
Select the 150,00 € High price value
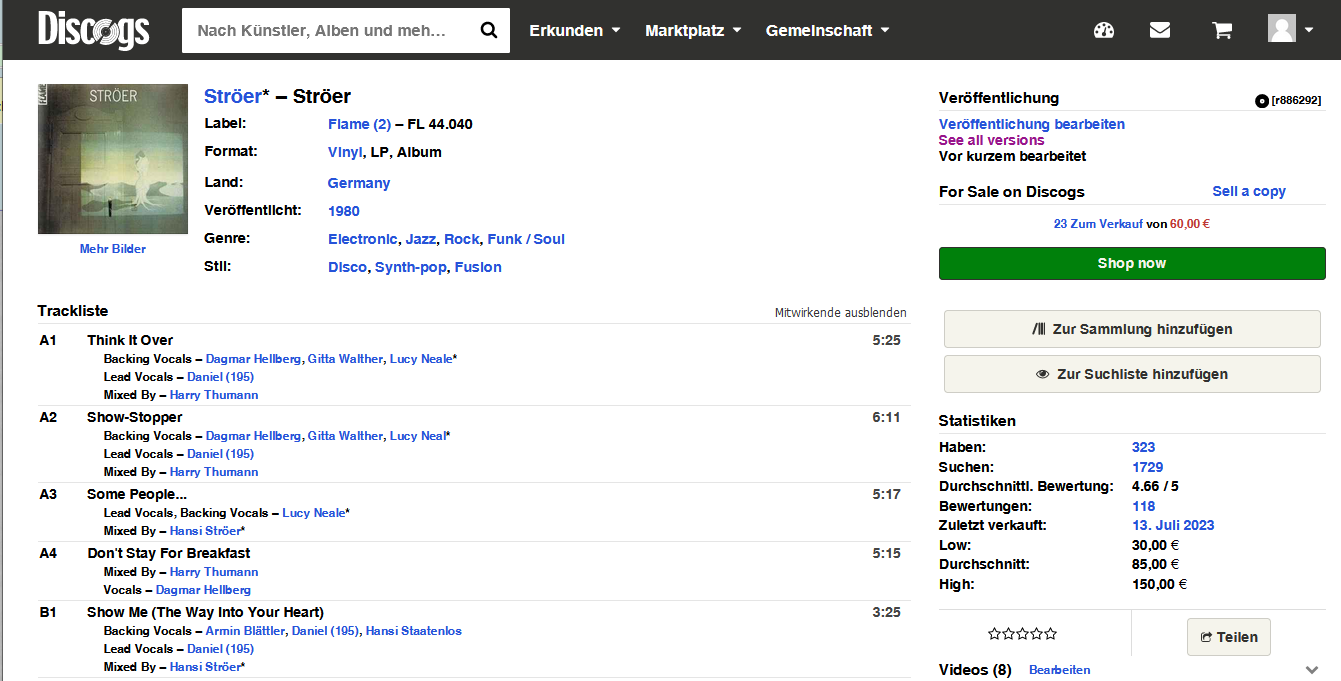1159,584
